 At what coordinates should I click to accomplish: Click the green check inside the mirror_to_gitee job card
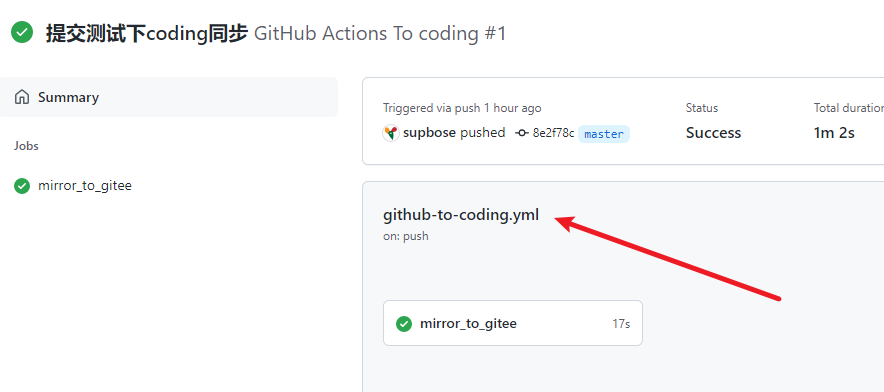(404, 324)
